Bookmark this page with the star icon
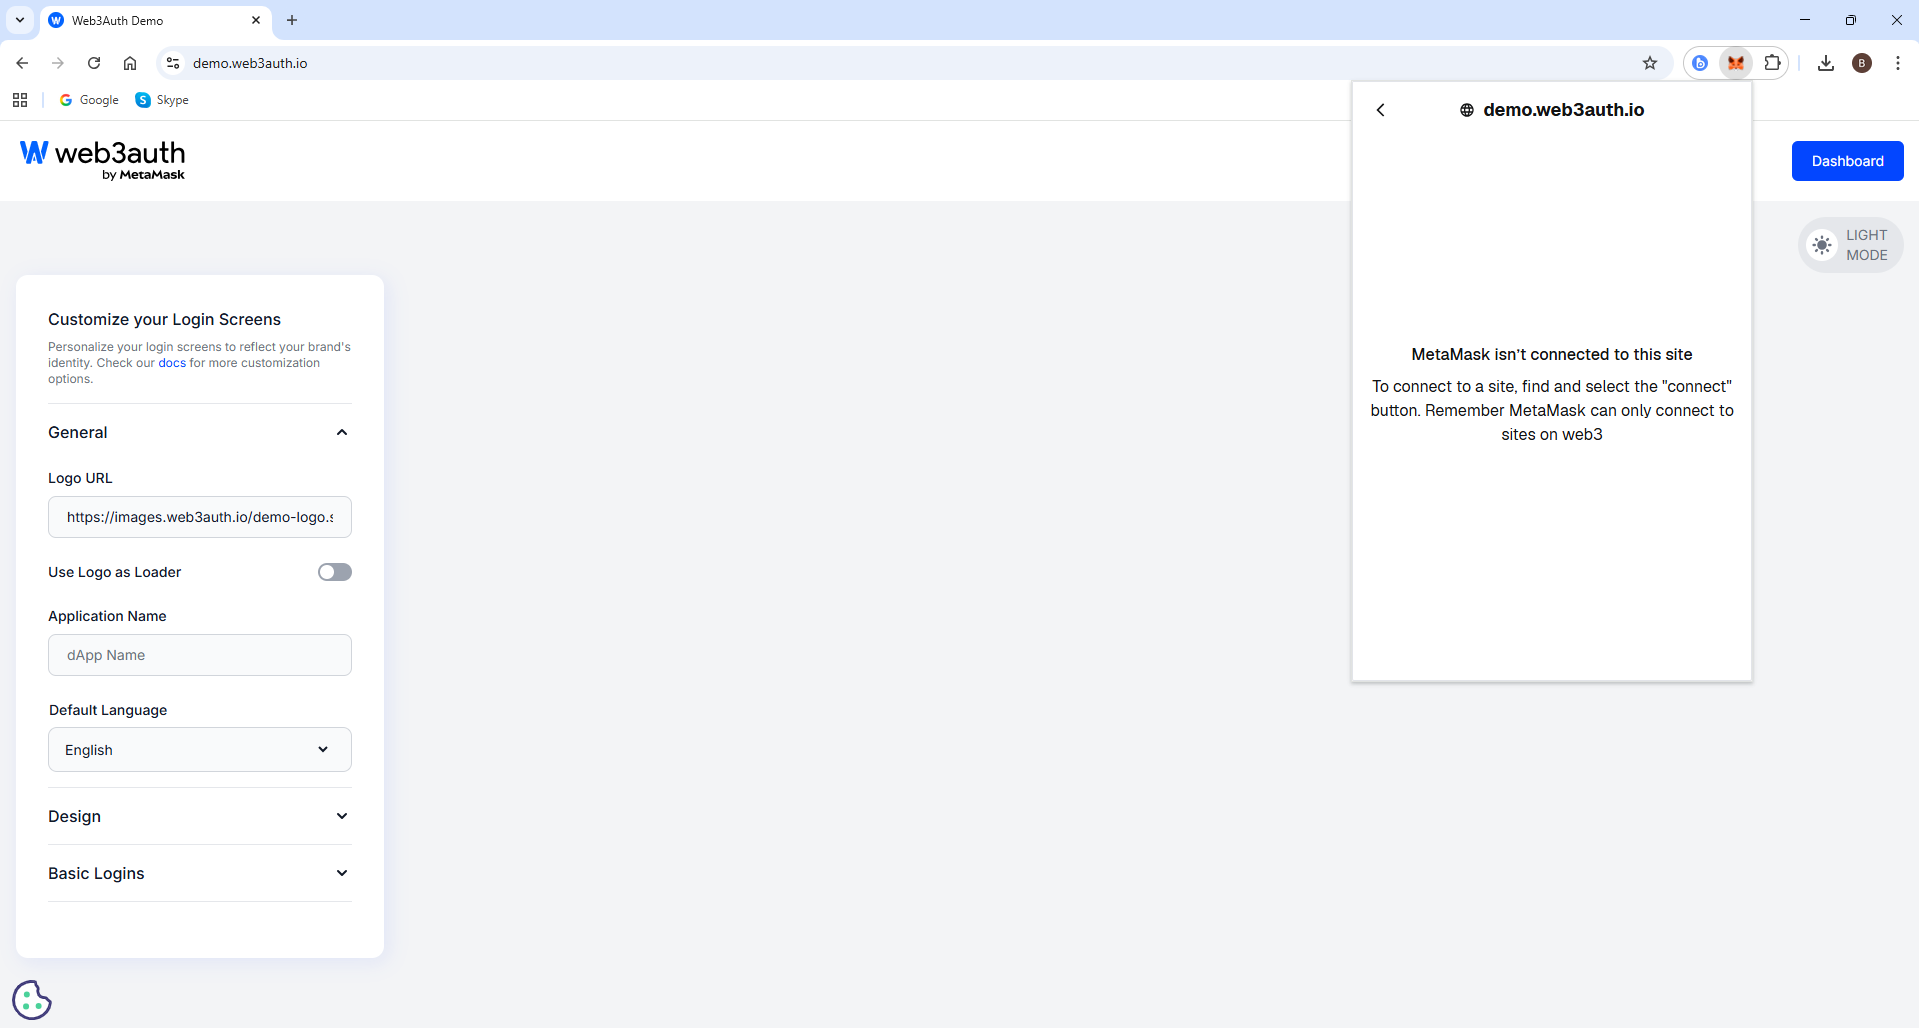 pos(1650,63)
